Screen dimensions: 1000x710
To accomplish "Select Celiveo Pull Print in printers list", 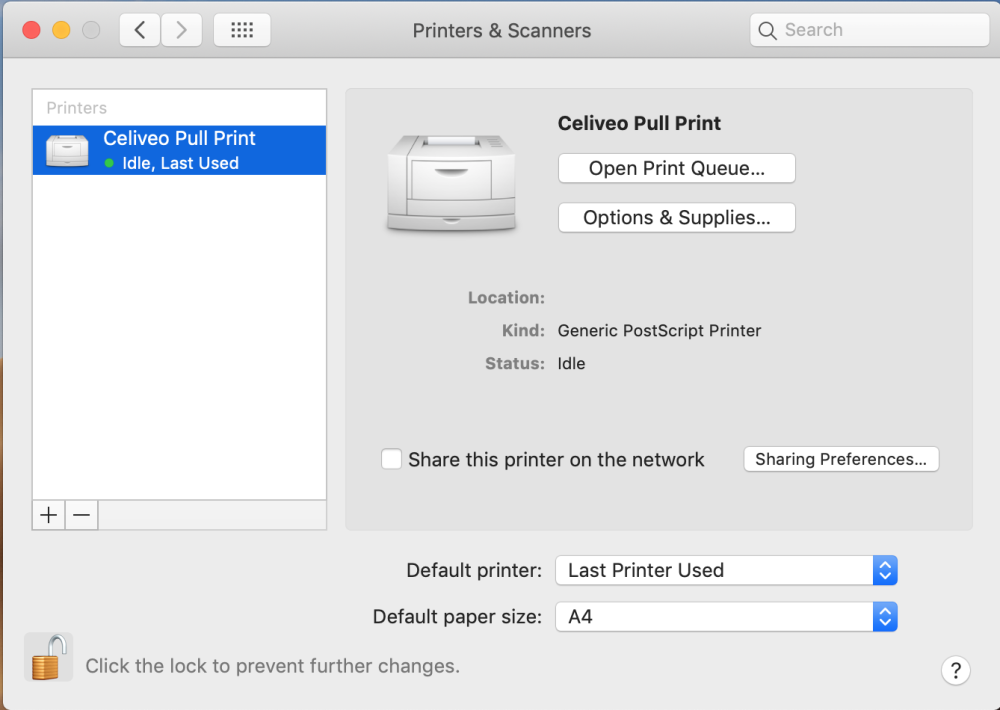I will (179, 150).
